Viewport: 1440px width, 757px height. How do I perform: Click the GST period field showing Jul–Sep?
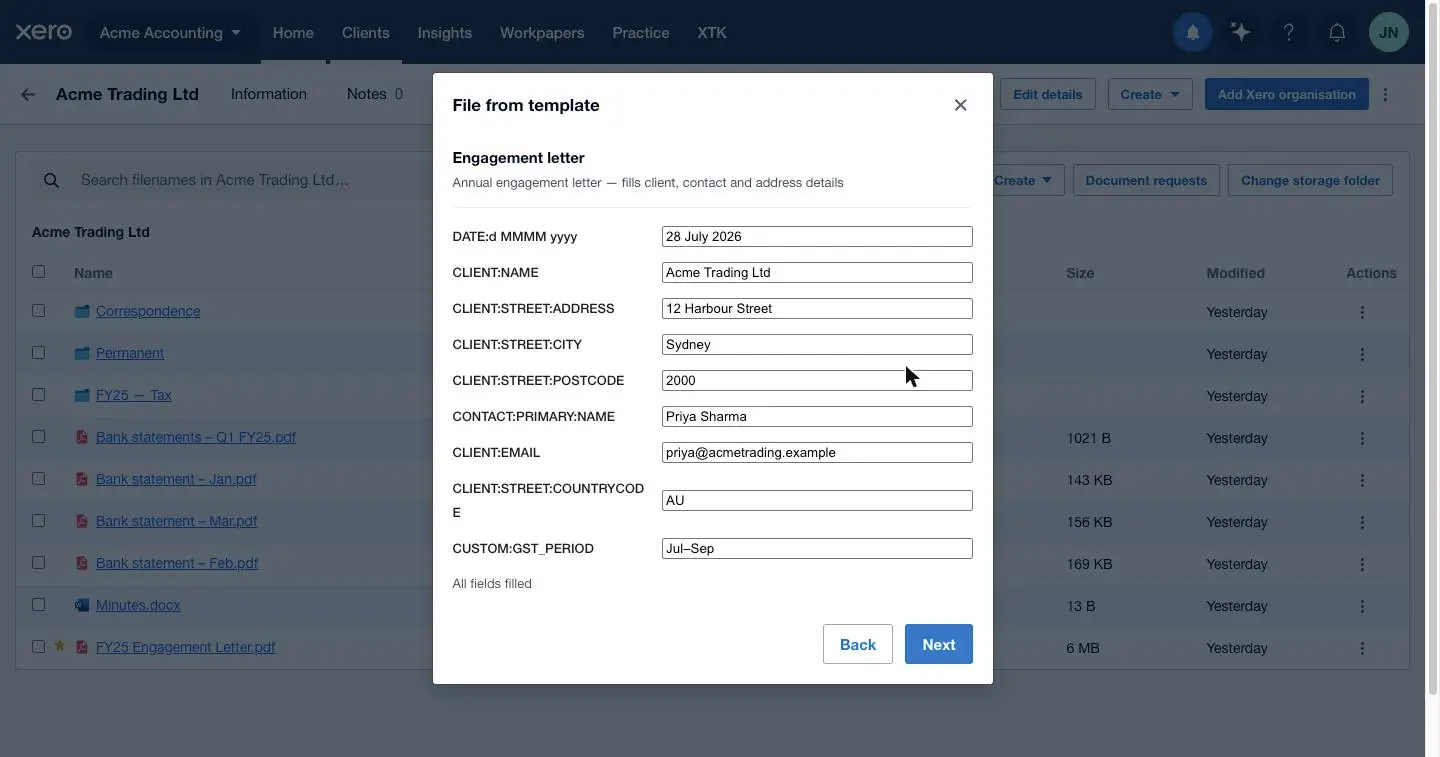pyautogui.click(x=817, y=548)
